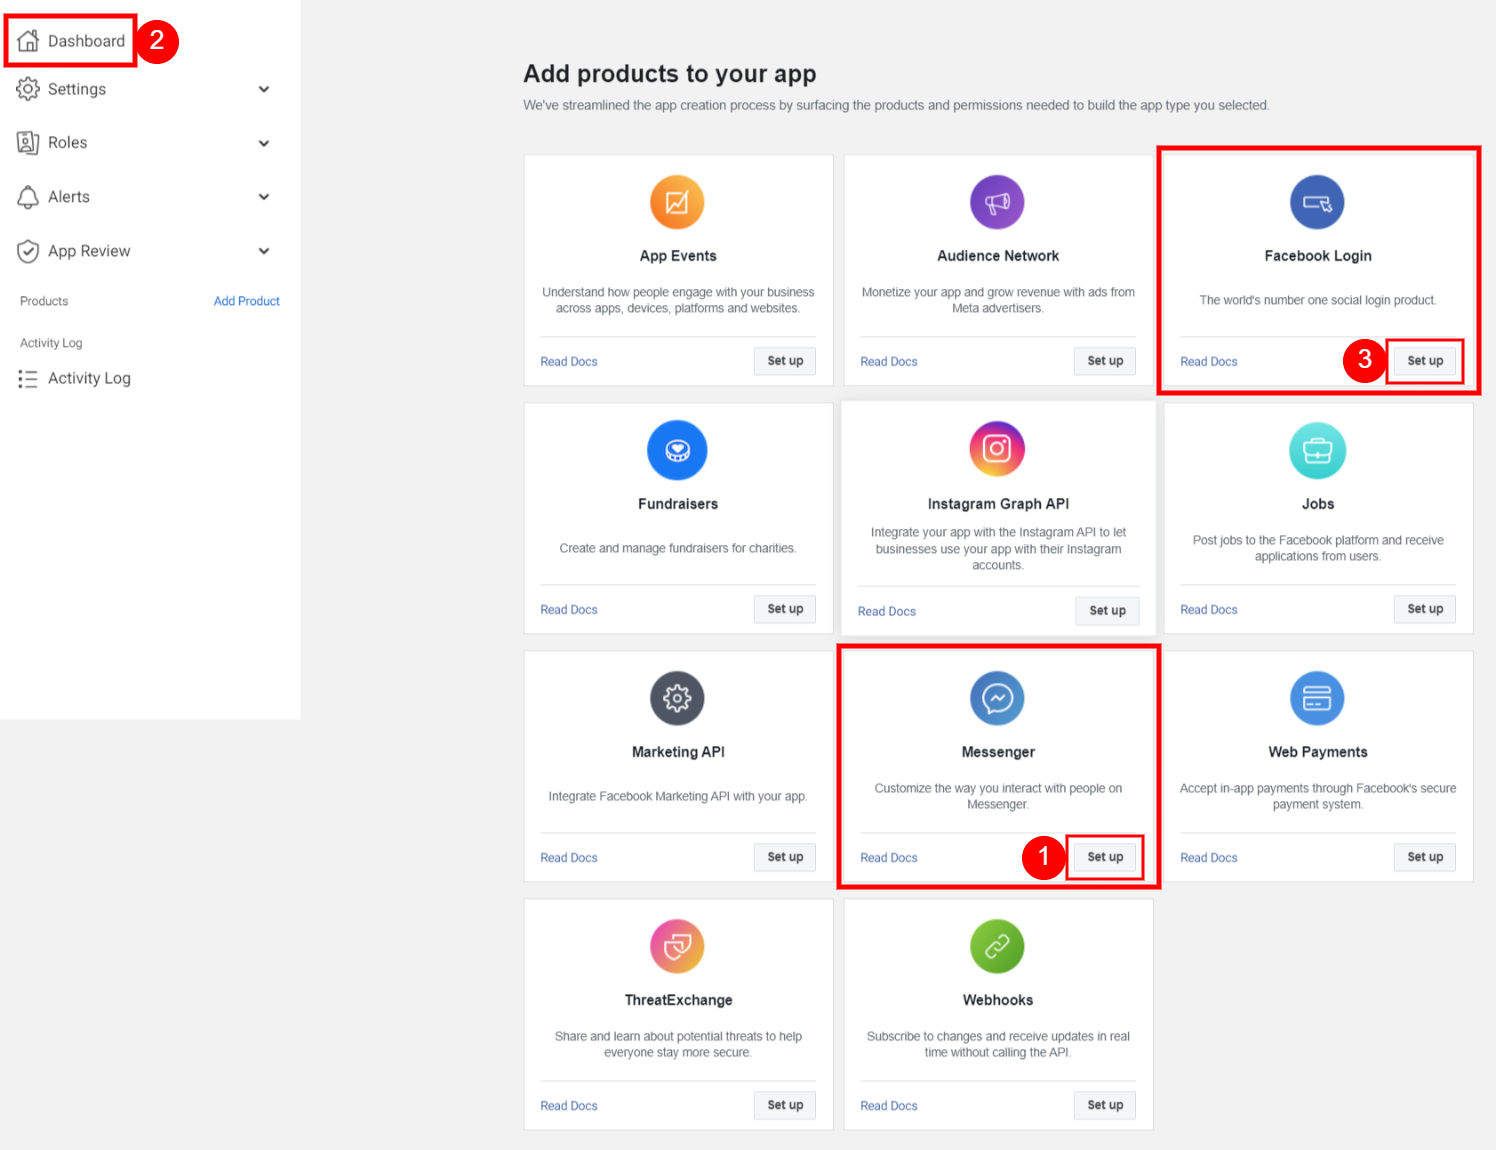Select the Audience Network megaphone icon
The width and height of the screenshot is (1496, 1150).
(x=997, y=201)
